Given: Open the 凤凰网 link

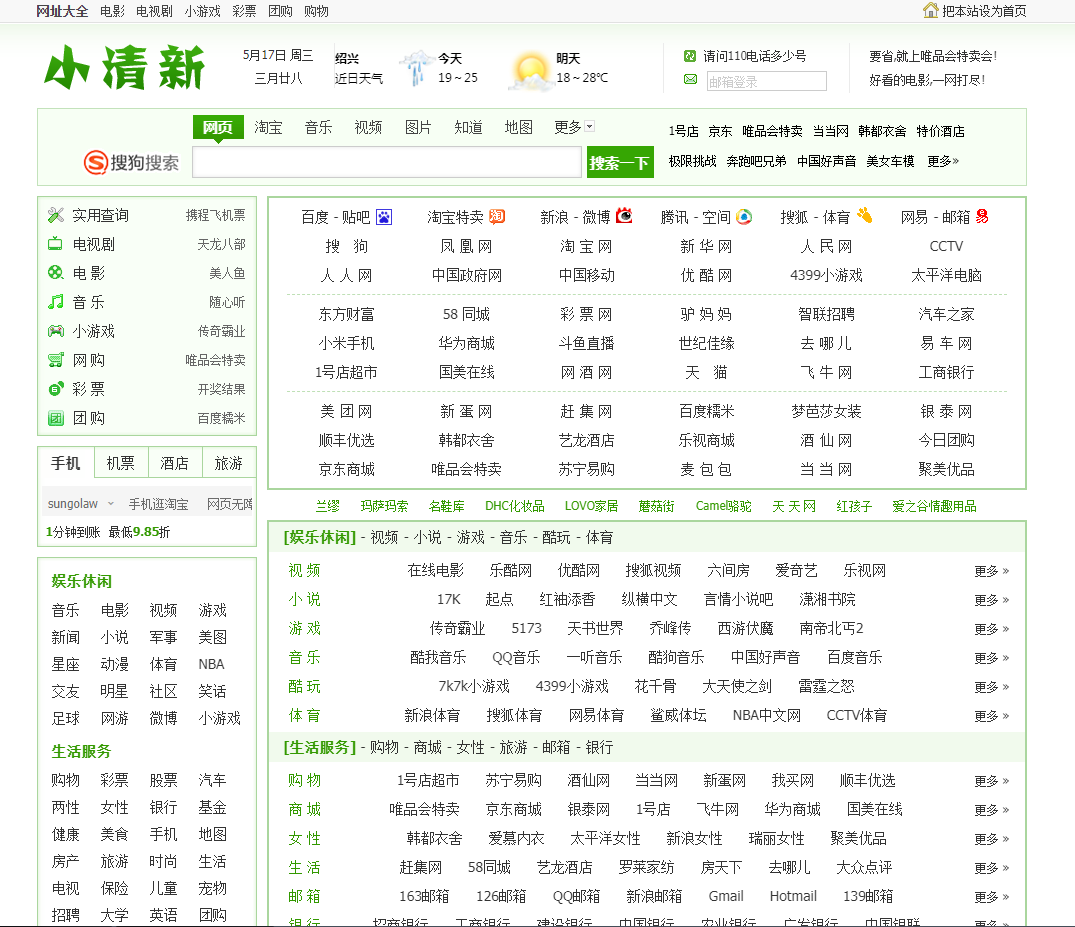Looking at the screenshot, I should click(x=466, y=246).
